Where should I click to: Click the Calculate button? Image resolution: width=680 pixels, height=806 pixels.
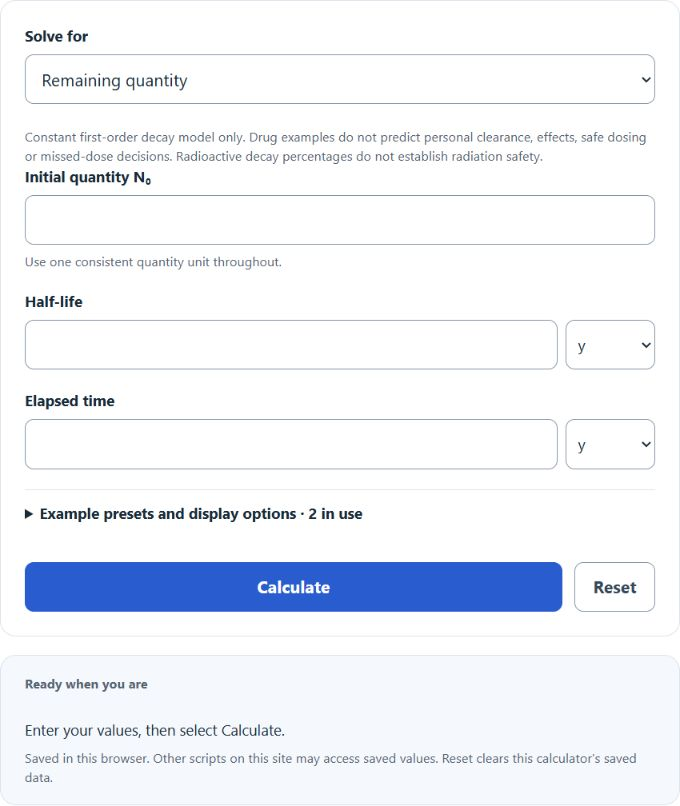click(293, 587)
